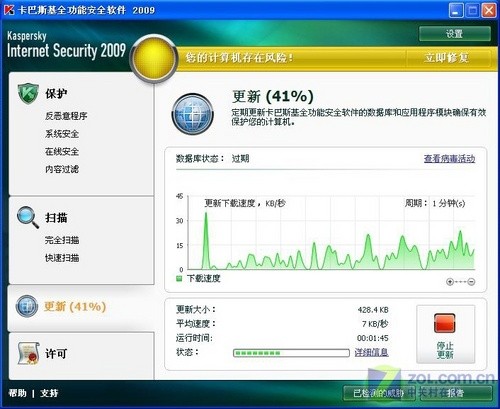Screen dimensions: 500x409
Task: Close the Kaspersky window
Action: point(489,10)
